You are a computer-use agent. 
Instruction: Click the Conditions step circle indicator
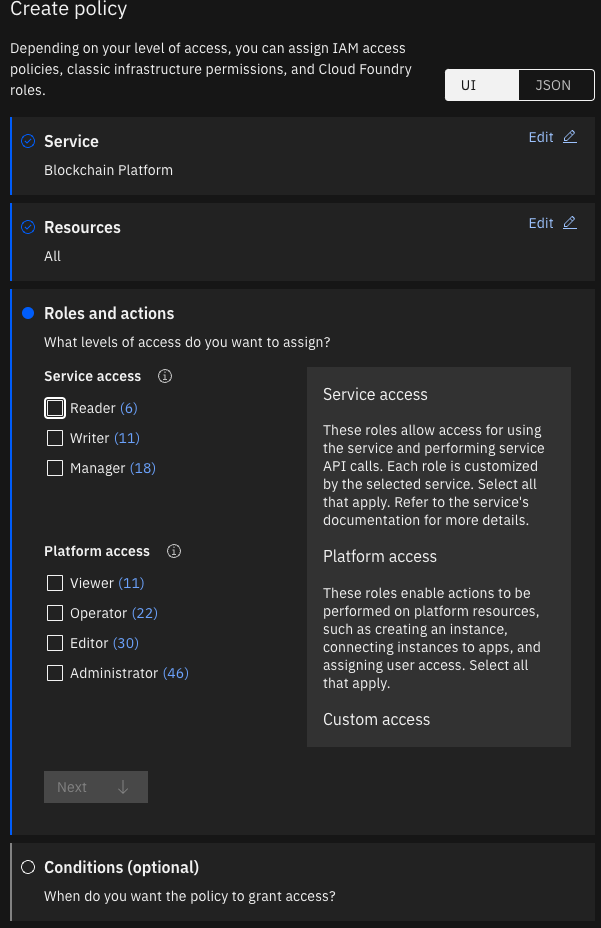28,867
